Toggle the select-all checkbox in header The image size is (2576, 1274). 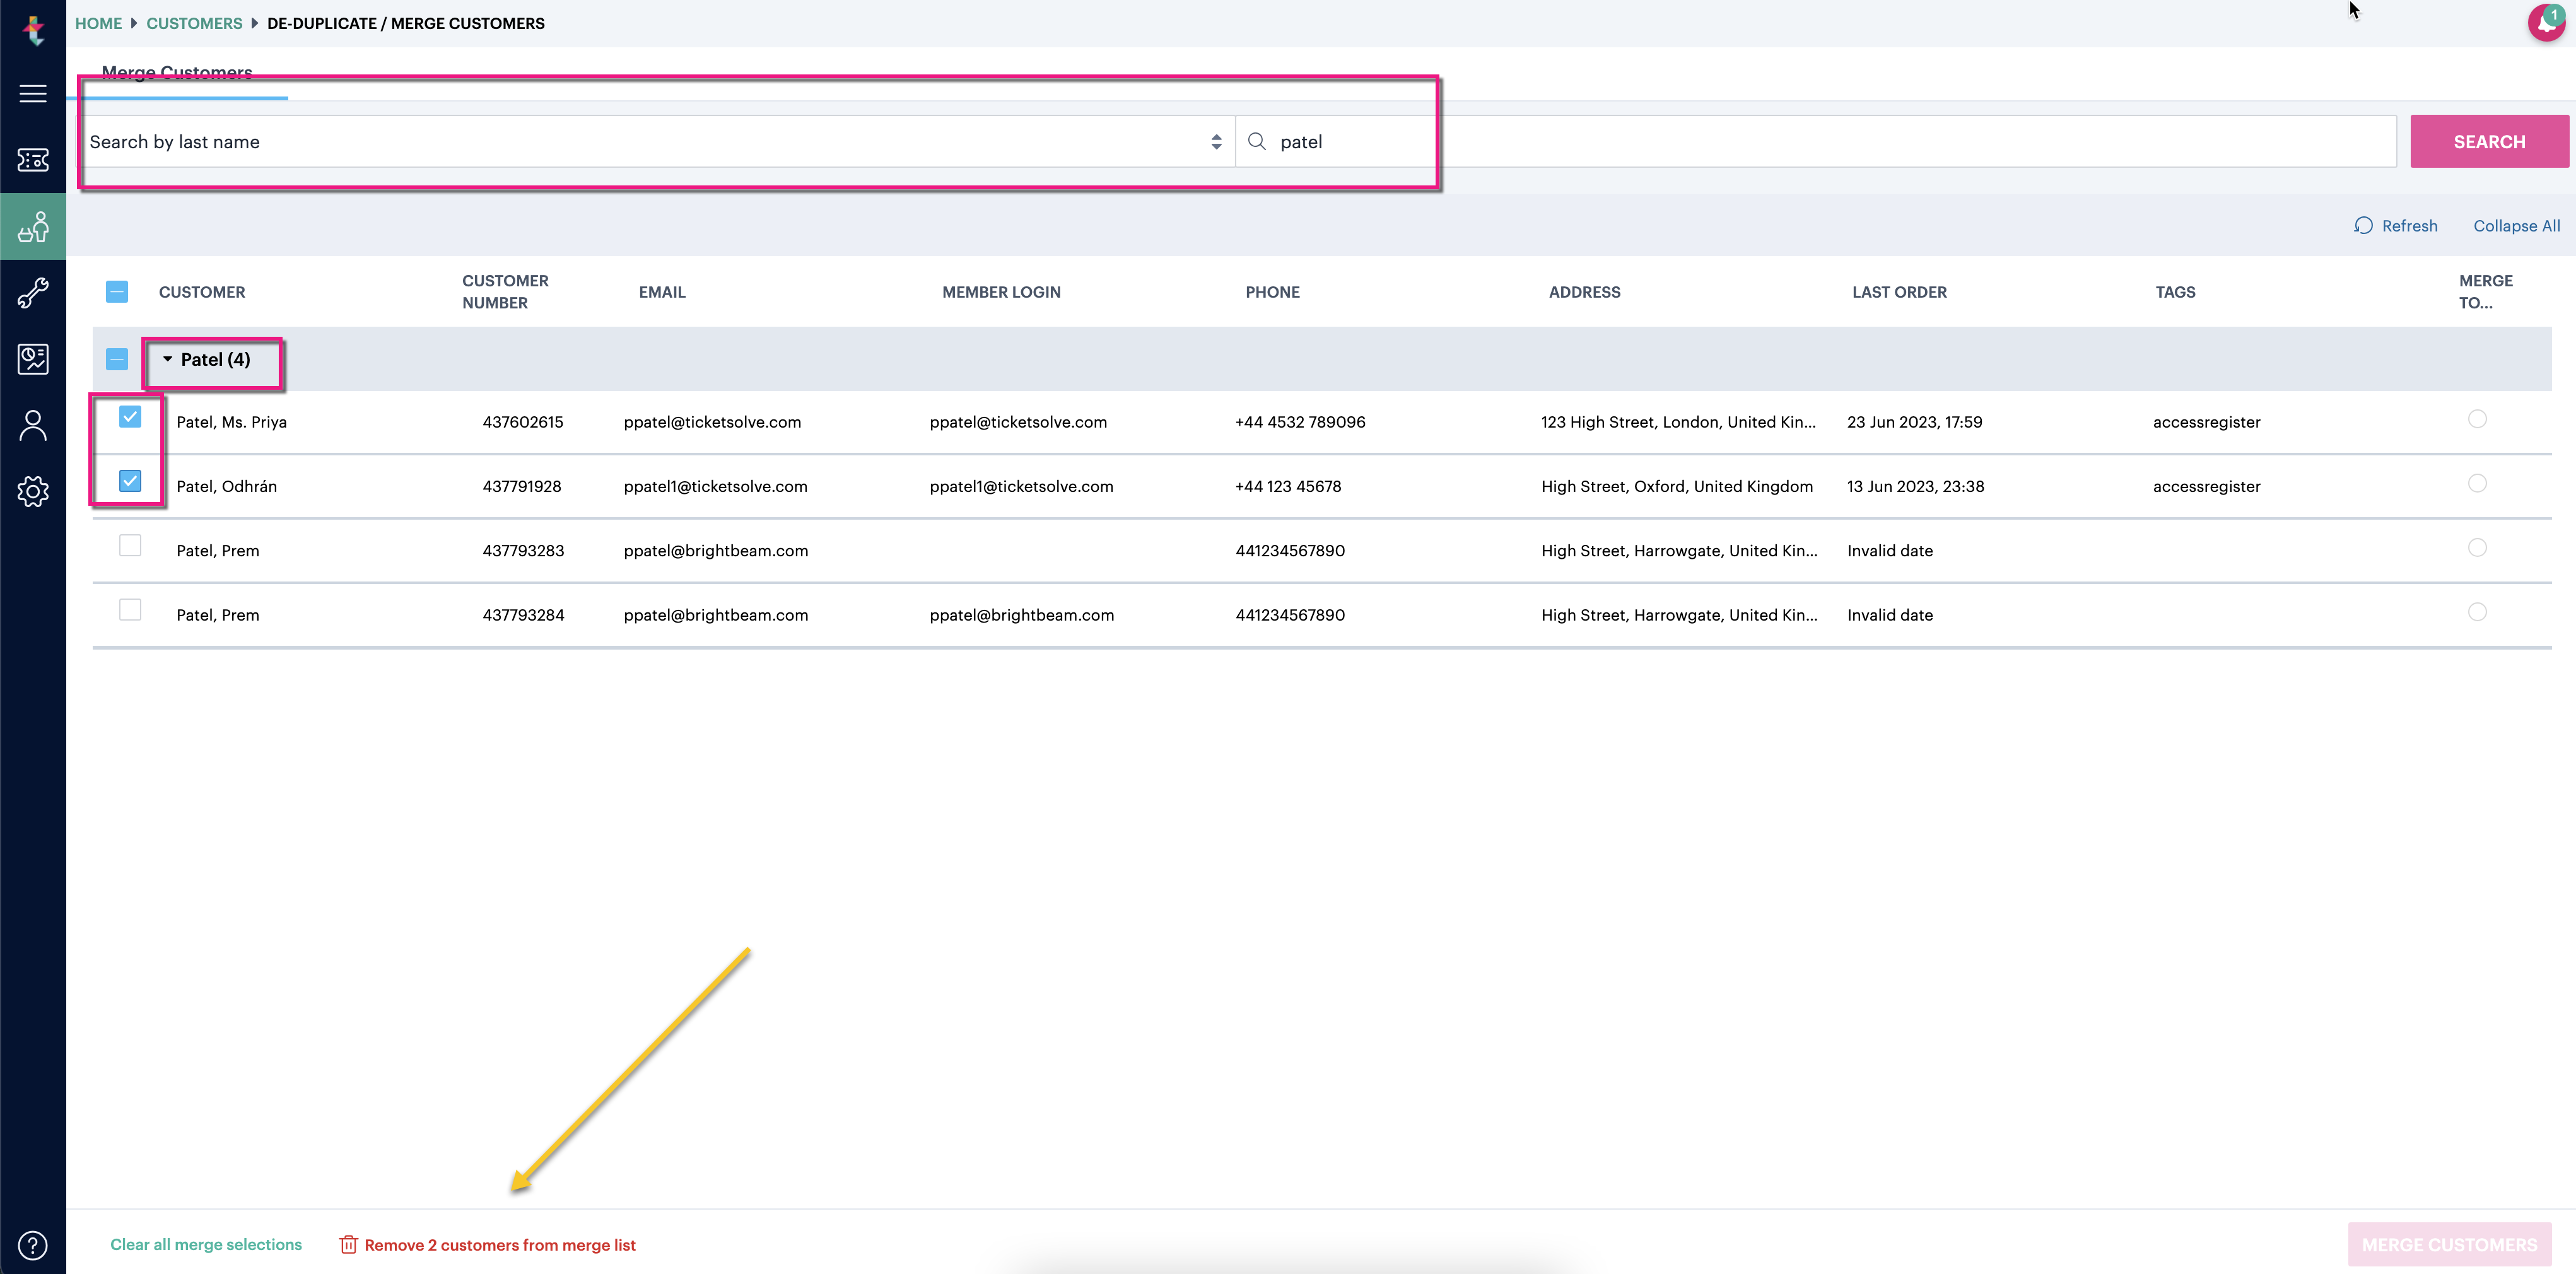pyautogui.click(x=117, y=292)
